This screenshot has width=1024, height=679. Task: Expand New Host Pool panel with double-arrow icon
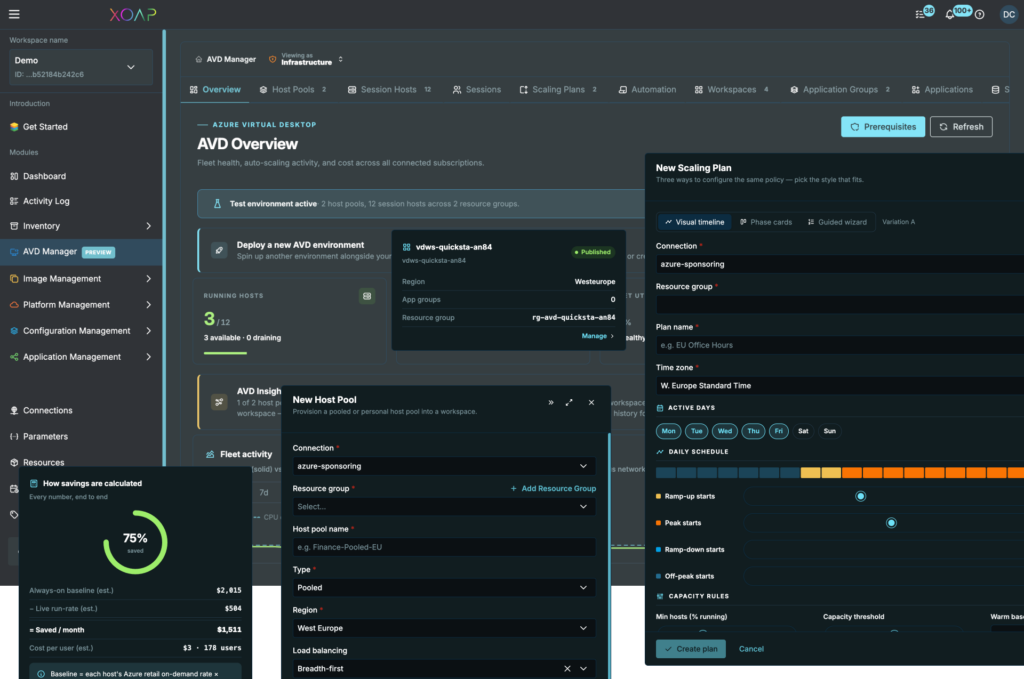pyautogui.click(x=551, y=403)
